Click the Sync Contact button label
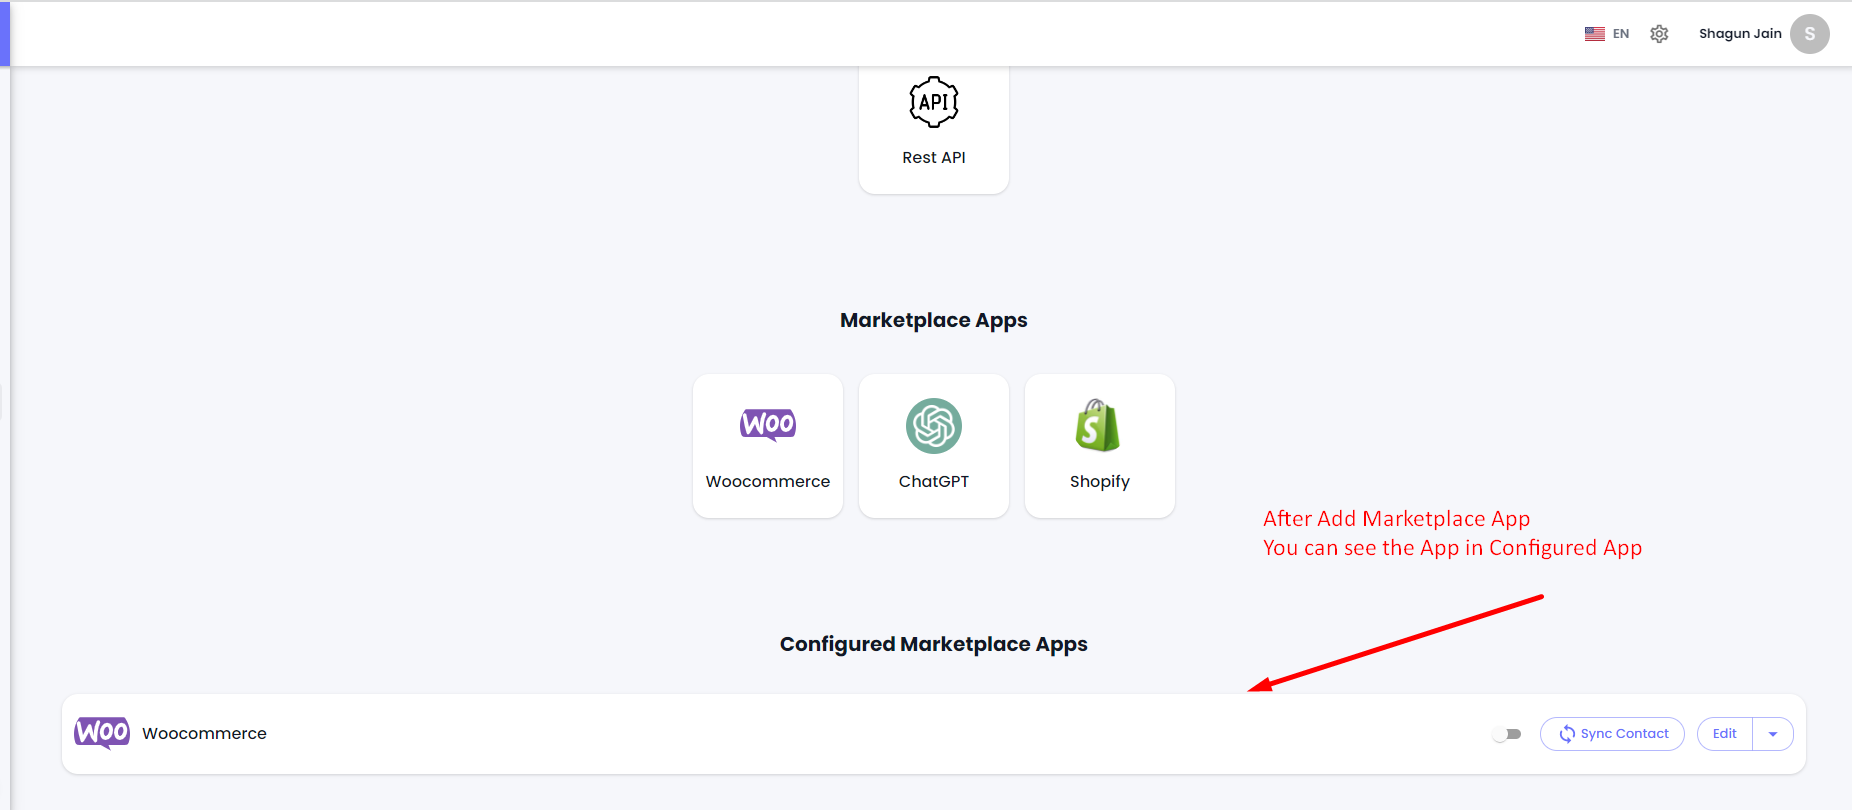The height and width of the screenshot is (810, 1852). tap(1624, 734)
